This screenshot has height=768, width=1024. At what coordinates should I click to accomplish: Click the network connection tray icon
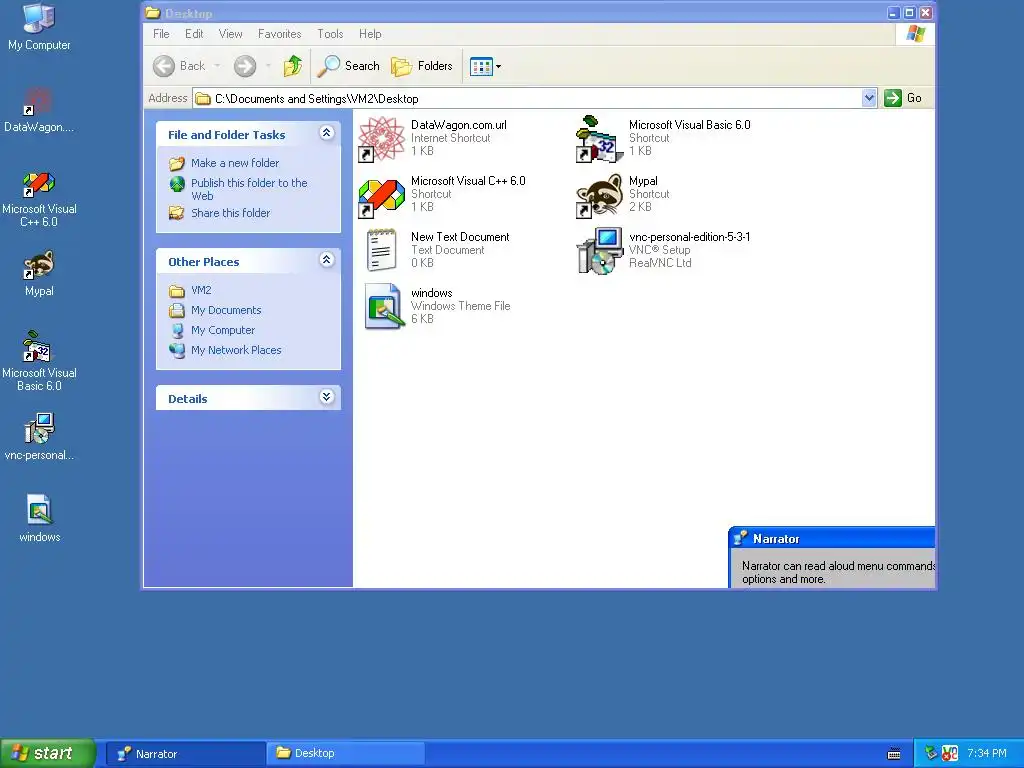point(931,754)
